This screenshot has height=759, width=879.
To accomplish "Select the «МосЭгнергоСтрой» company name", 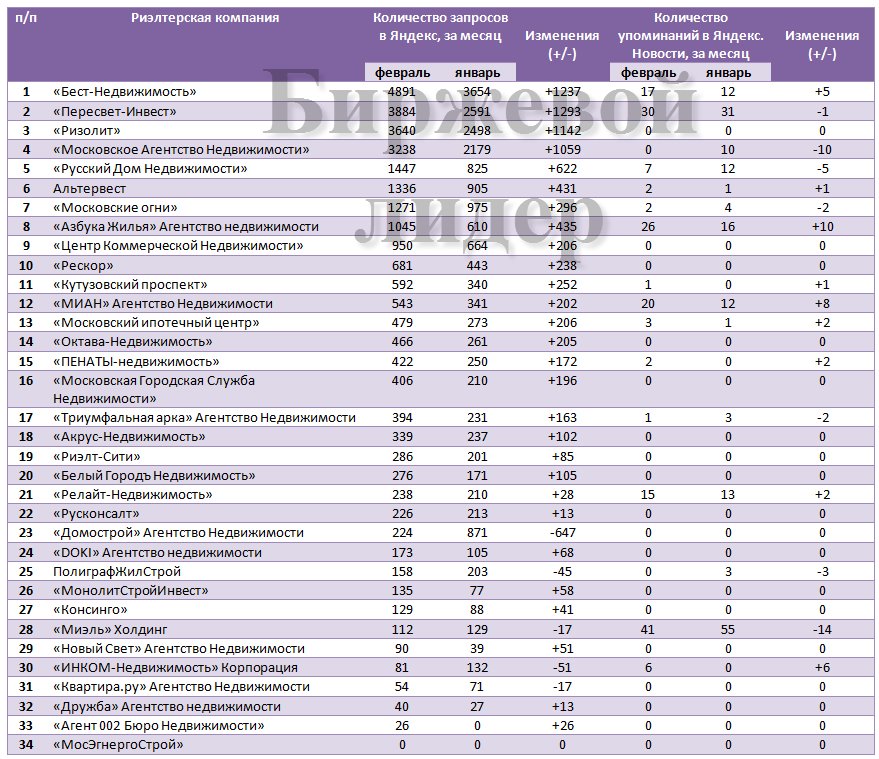I will pos(118,744).
